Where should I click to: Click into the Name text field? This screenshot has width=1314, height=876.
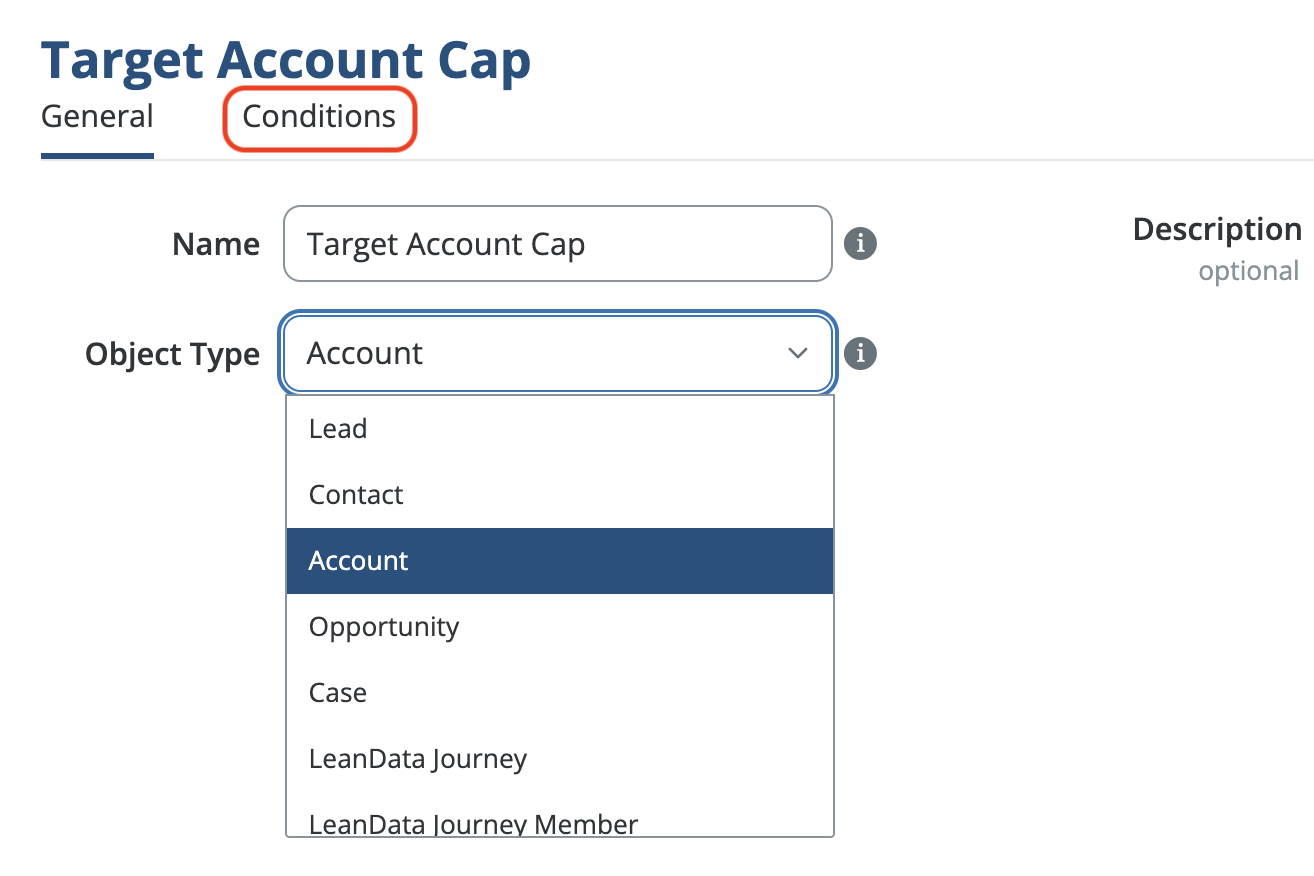click(557, 244)
